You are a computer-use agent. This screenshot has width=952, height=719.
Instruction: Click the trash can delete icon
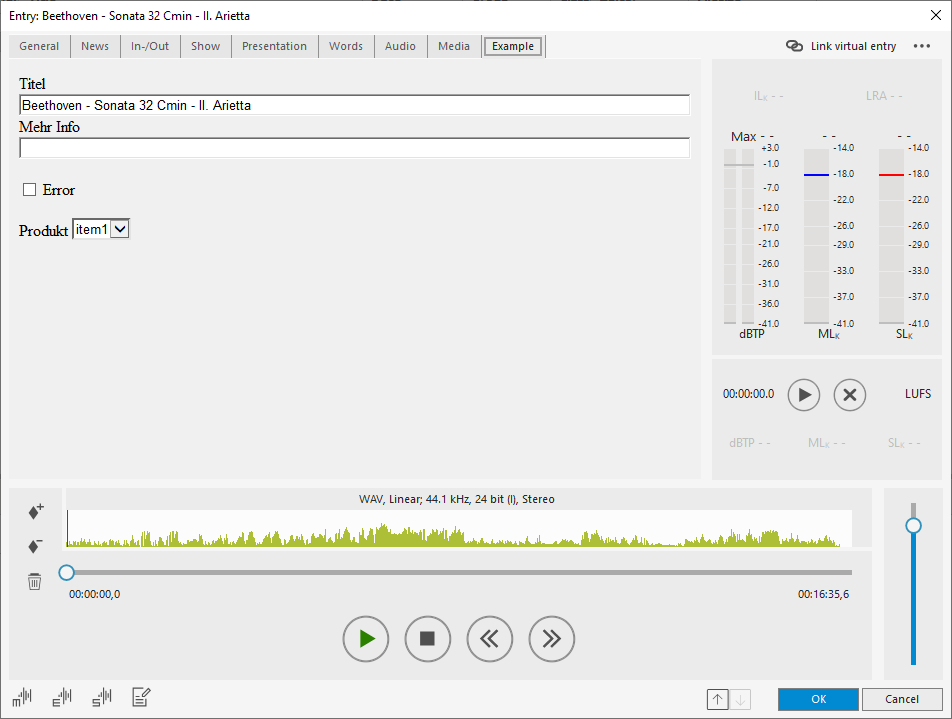click(35, 581)
